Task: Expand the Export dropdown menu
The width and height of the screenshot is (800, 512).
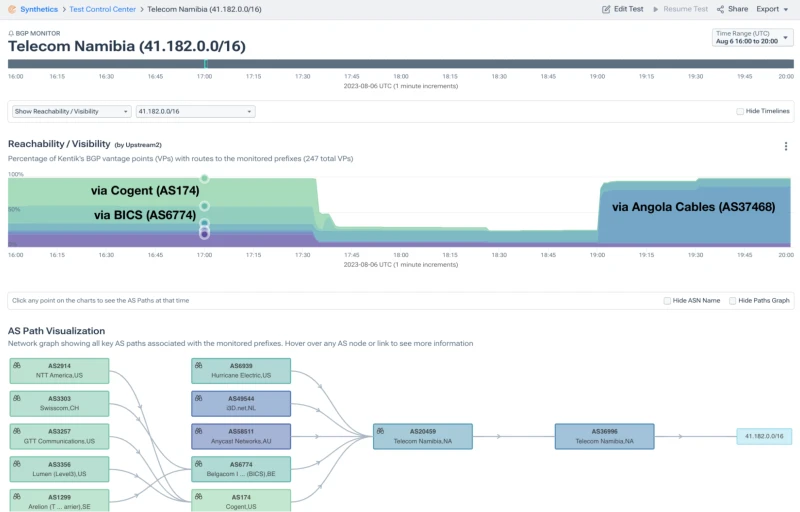Action: [x=772, y=9]
